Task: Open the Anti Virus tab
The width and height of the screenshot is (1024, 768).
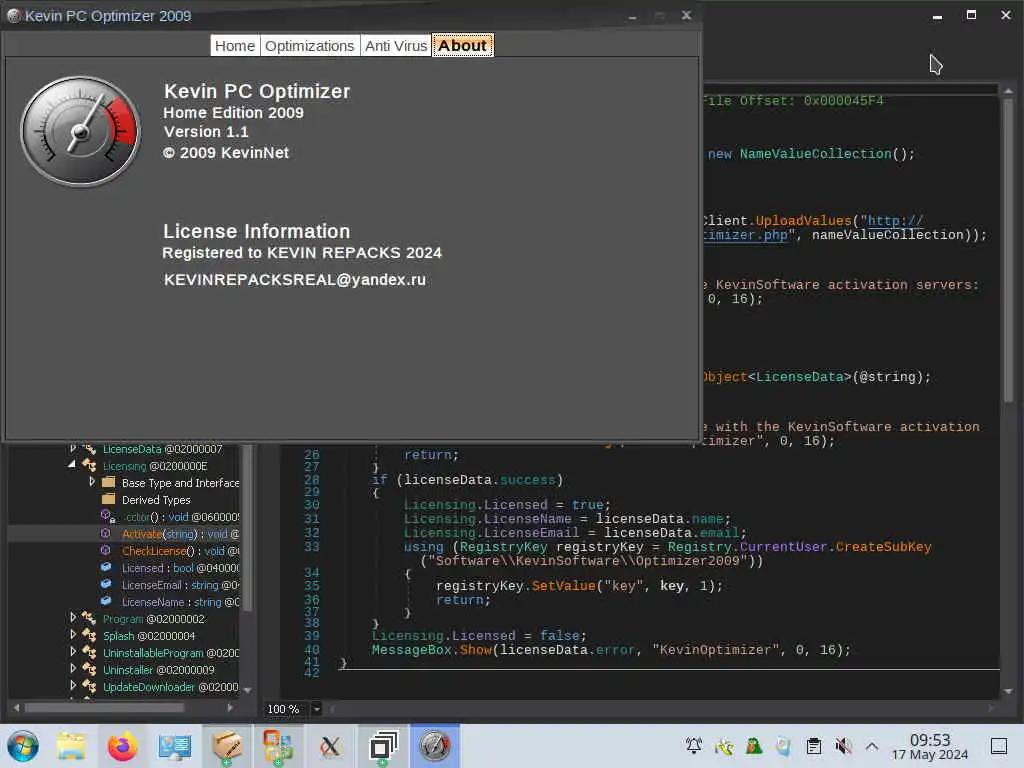Action: click(x=396, y=46)
